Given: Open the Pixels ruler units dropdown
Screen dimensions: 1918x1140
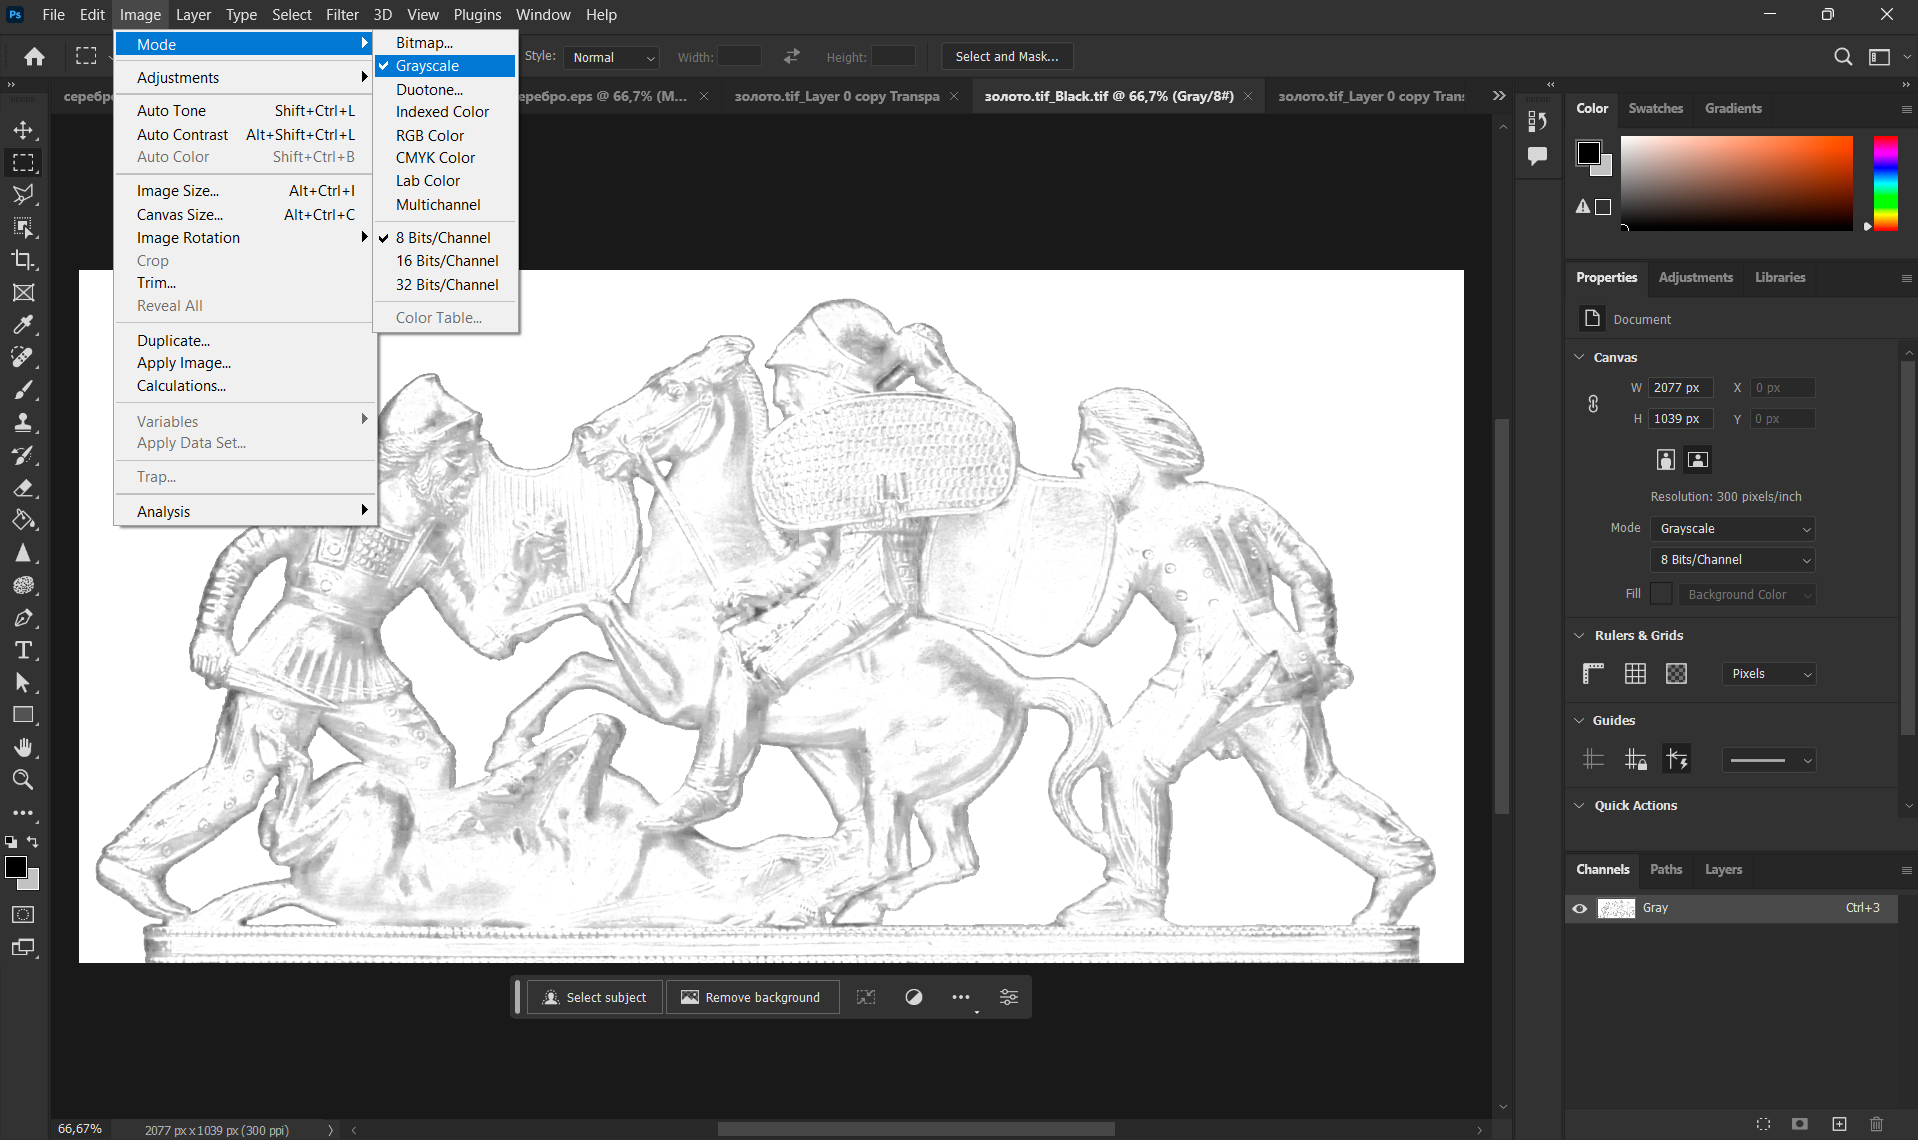Looking at the screenshot, I should 1769,674.
